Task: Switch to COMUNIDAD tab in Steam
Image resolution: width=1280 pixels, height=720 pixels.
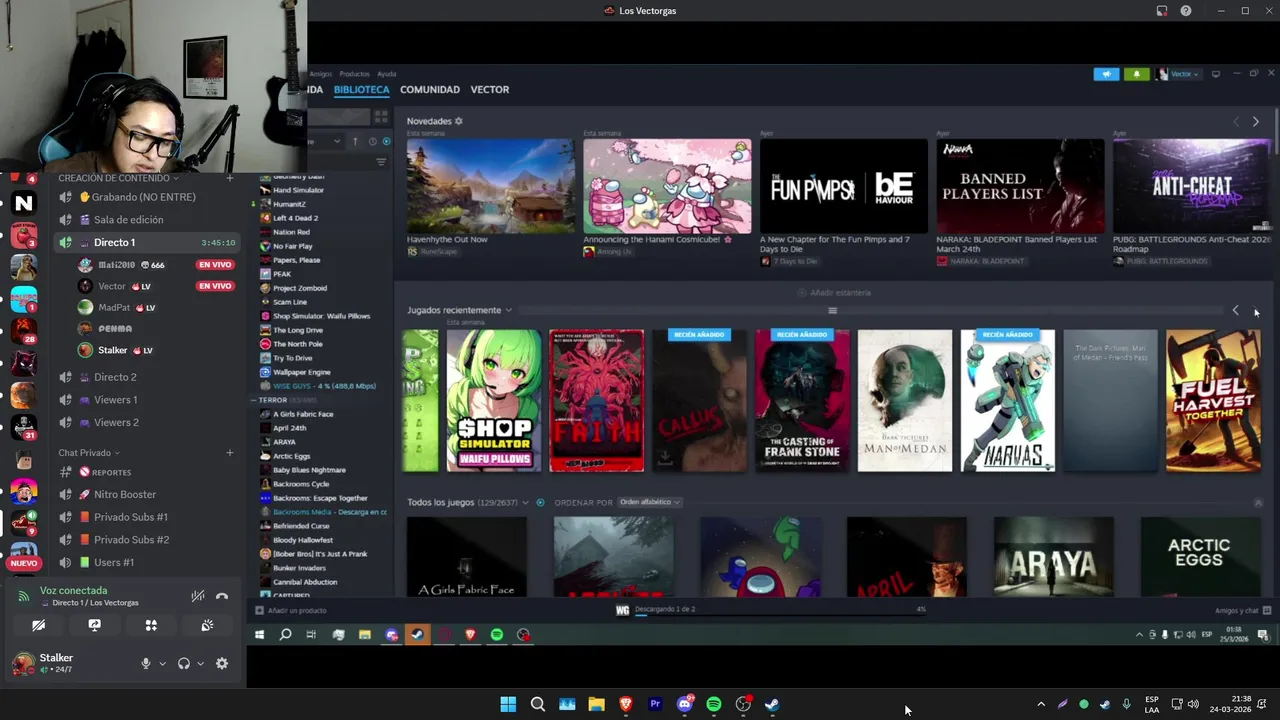Action: (430, 90)
